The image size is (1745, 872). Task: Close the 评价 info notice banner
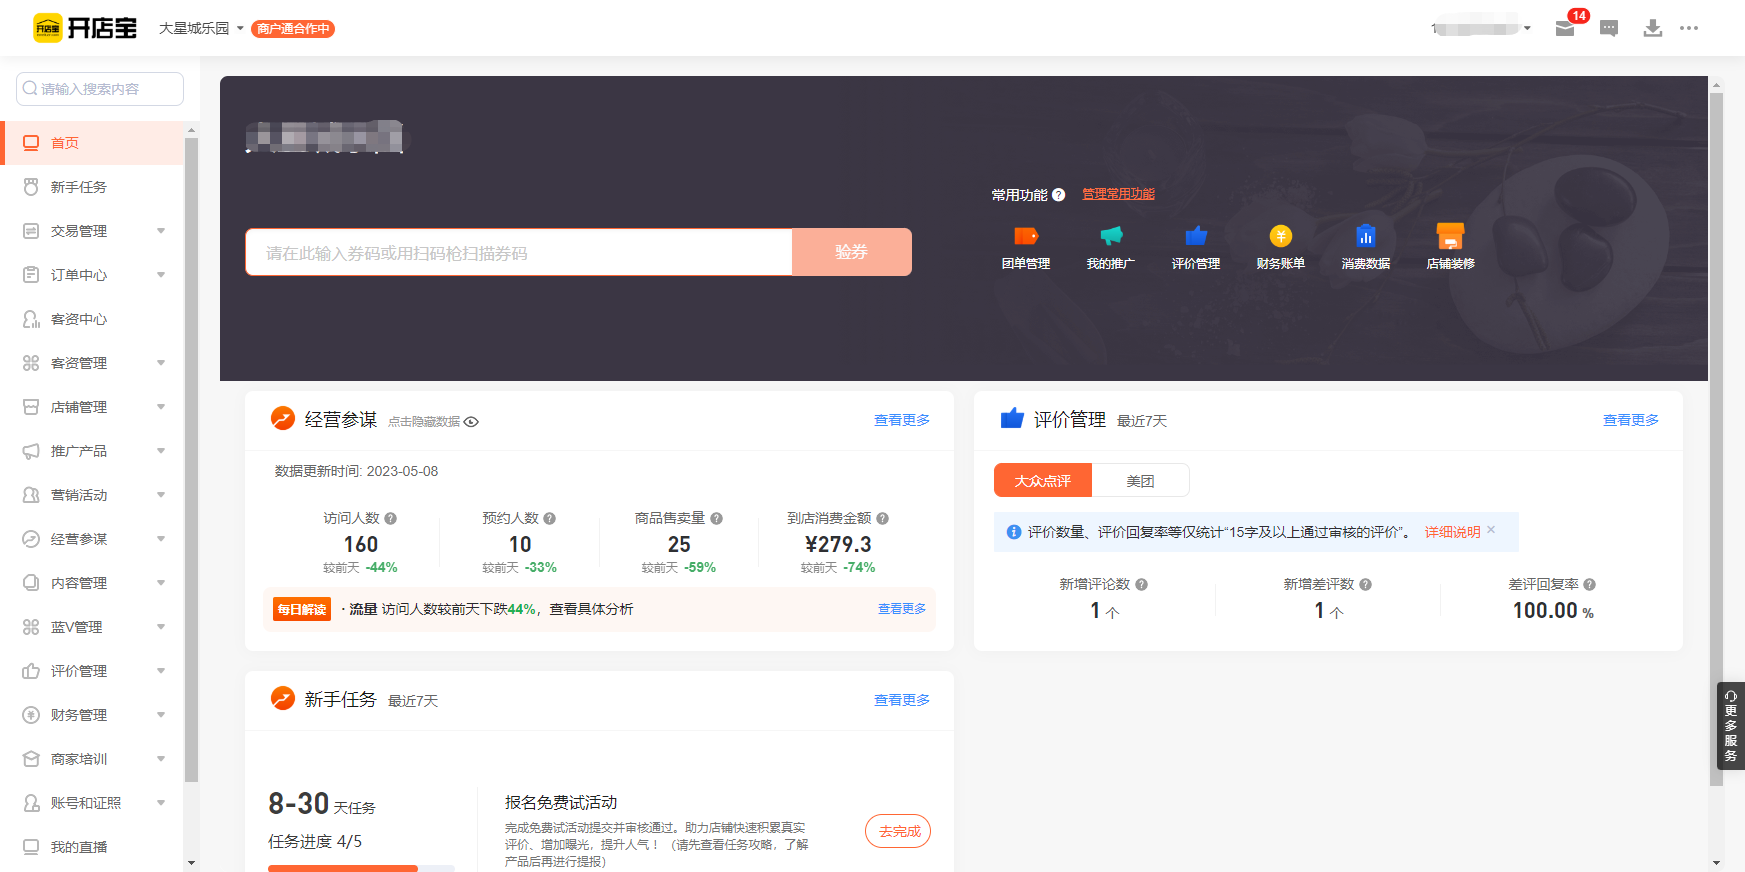(x=1491, y=530)
